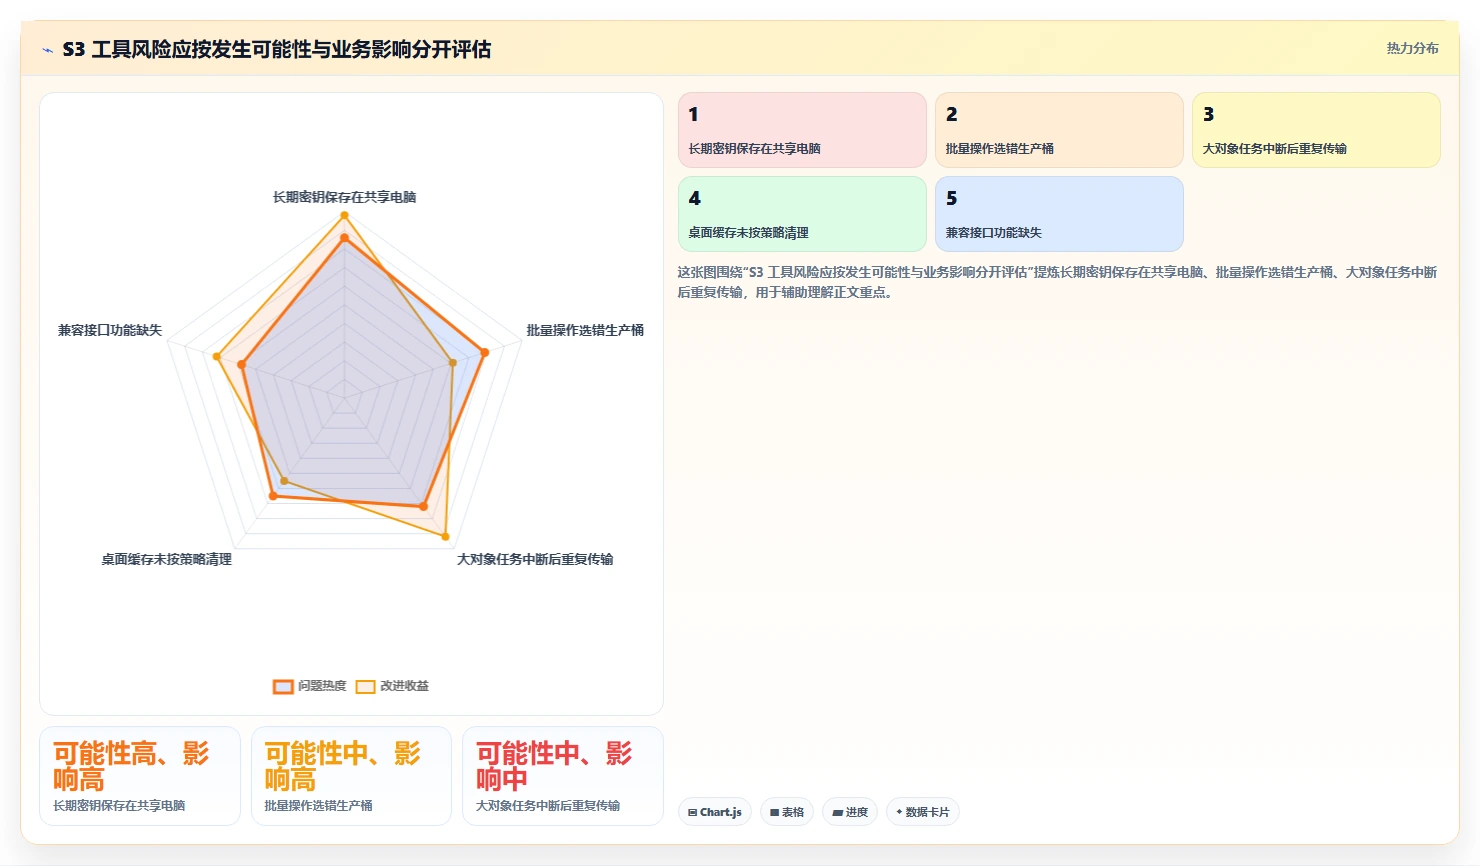
Task: Click the 进度 tag chip
Action: pyautogui.click(x=850, y=812)
